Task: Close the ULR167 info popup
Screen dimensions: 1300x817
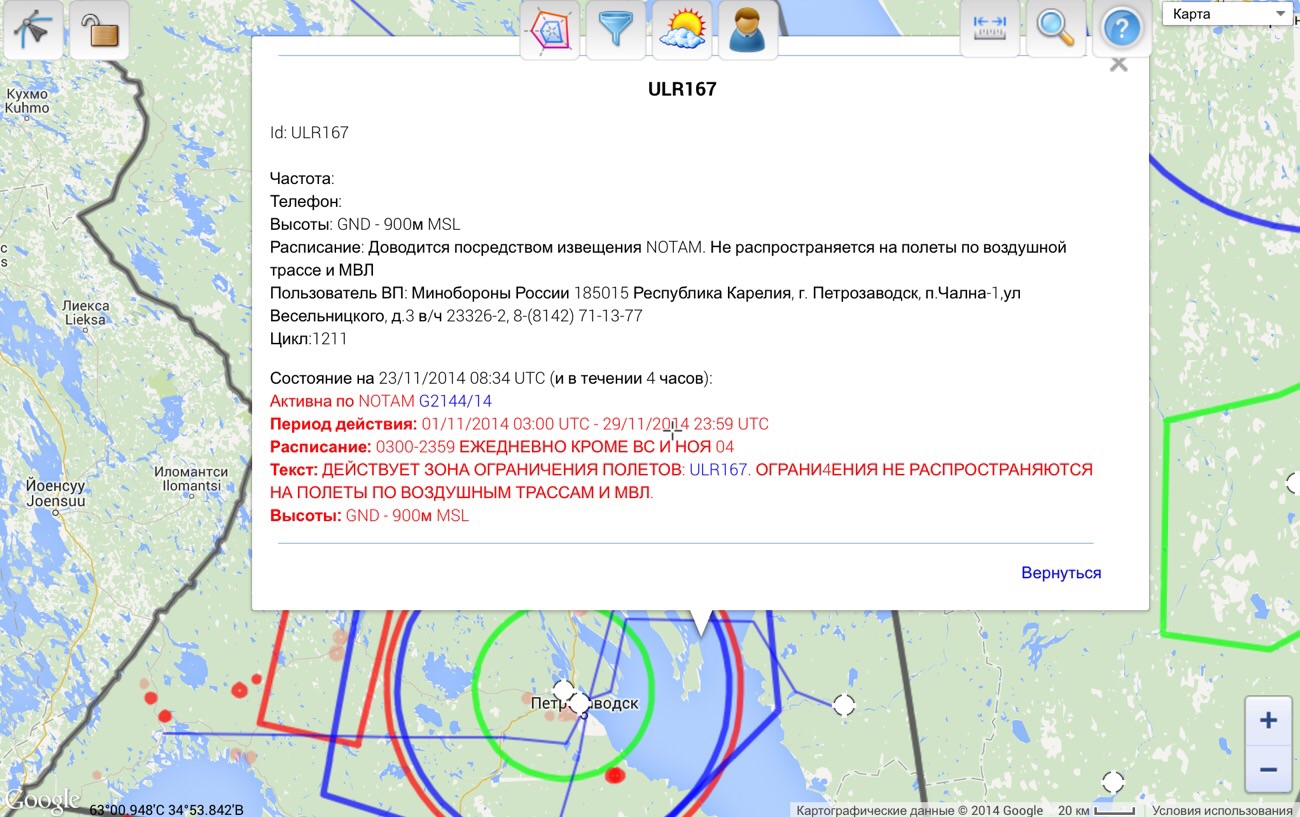Action: (x=1119, y=65)
